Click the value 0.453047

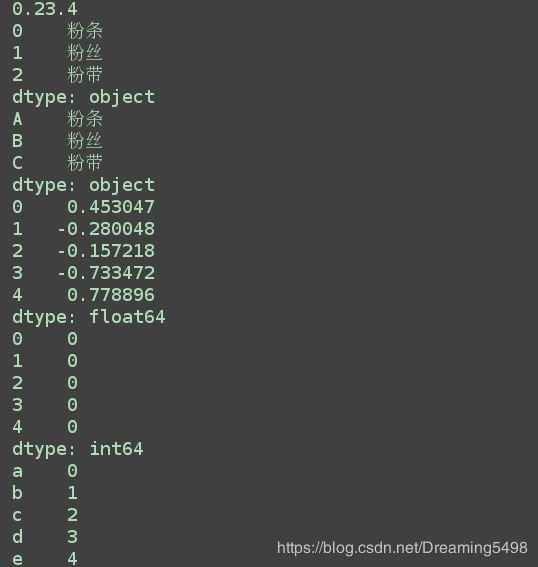[111, 207]
